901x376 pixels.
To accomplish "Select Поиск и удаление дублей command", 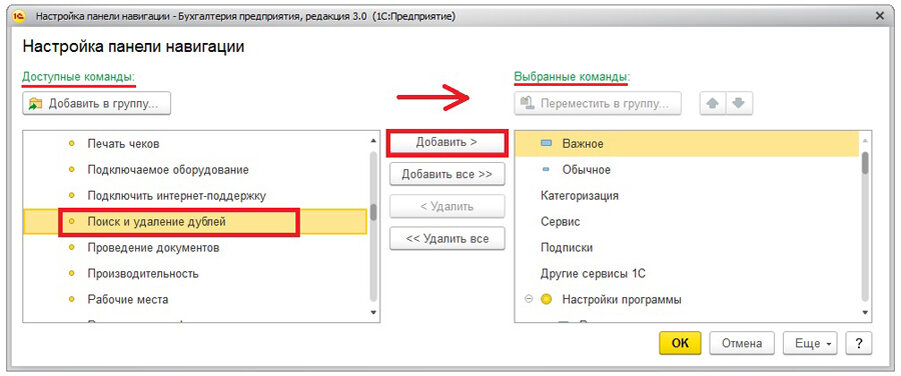I will (x=195, y=221).
